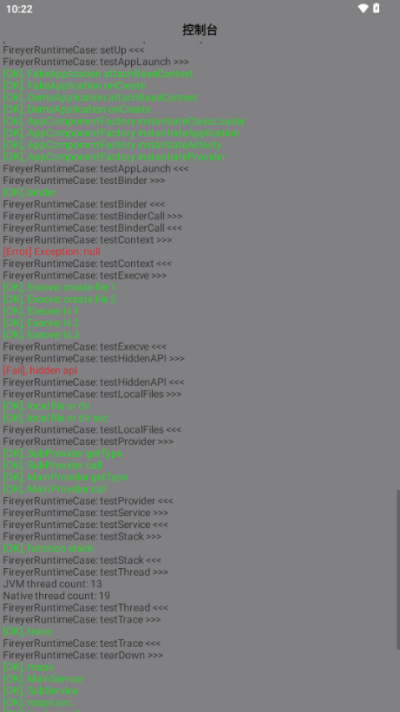The image size is (400, 712).
Task: Click "[OK], MainProvider call" log line
Action: (x=55, y=489)
